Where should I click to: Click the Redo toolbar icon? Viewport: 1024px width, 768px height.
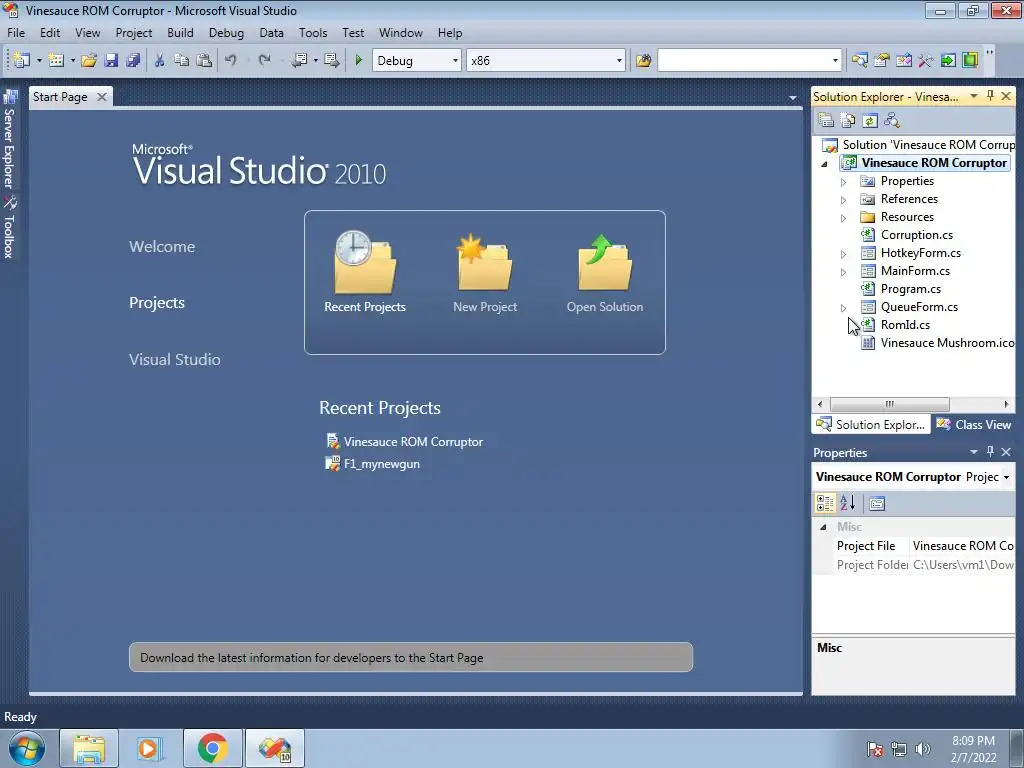pos(264,60)
